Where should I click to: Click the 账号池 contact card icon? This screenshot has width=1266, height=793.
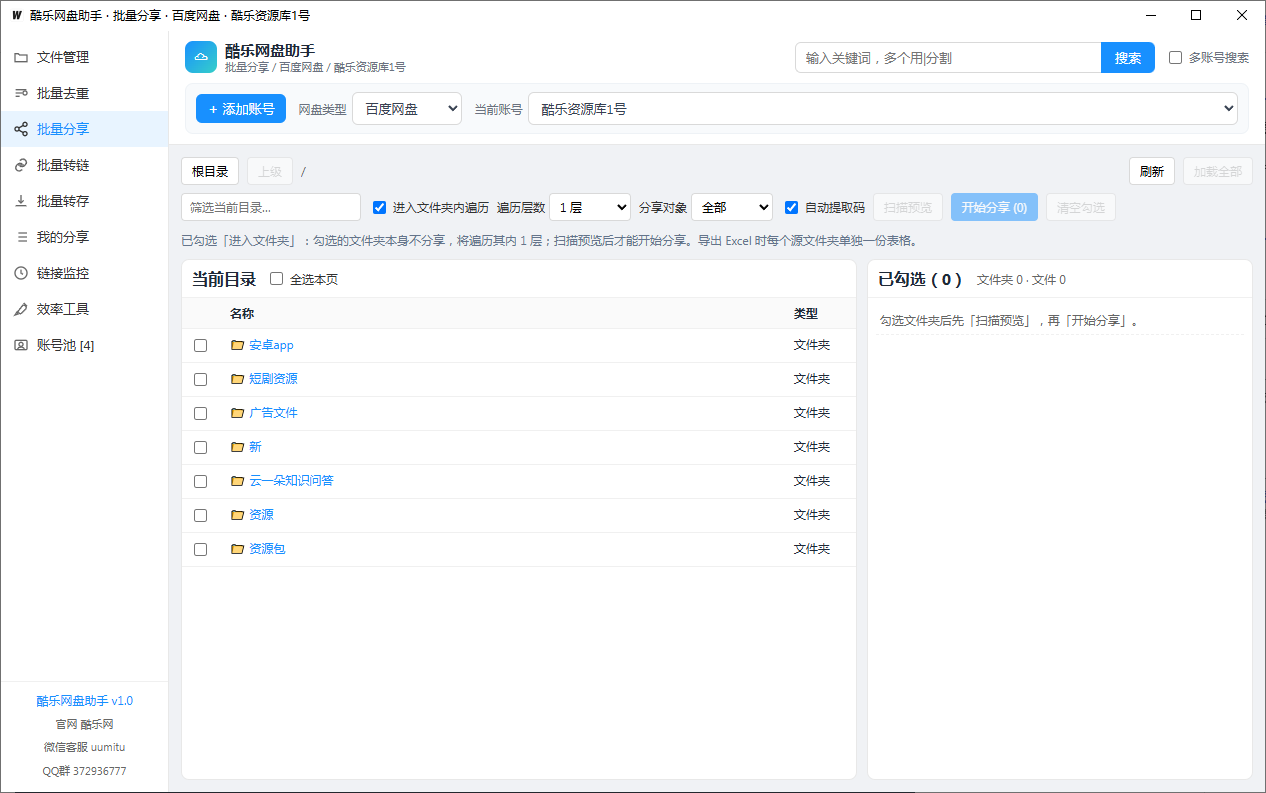[x=21, y=346]
